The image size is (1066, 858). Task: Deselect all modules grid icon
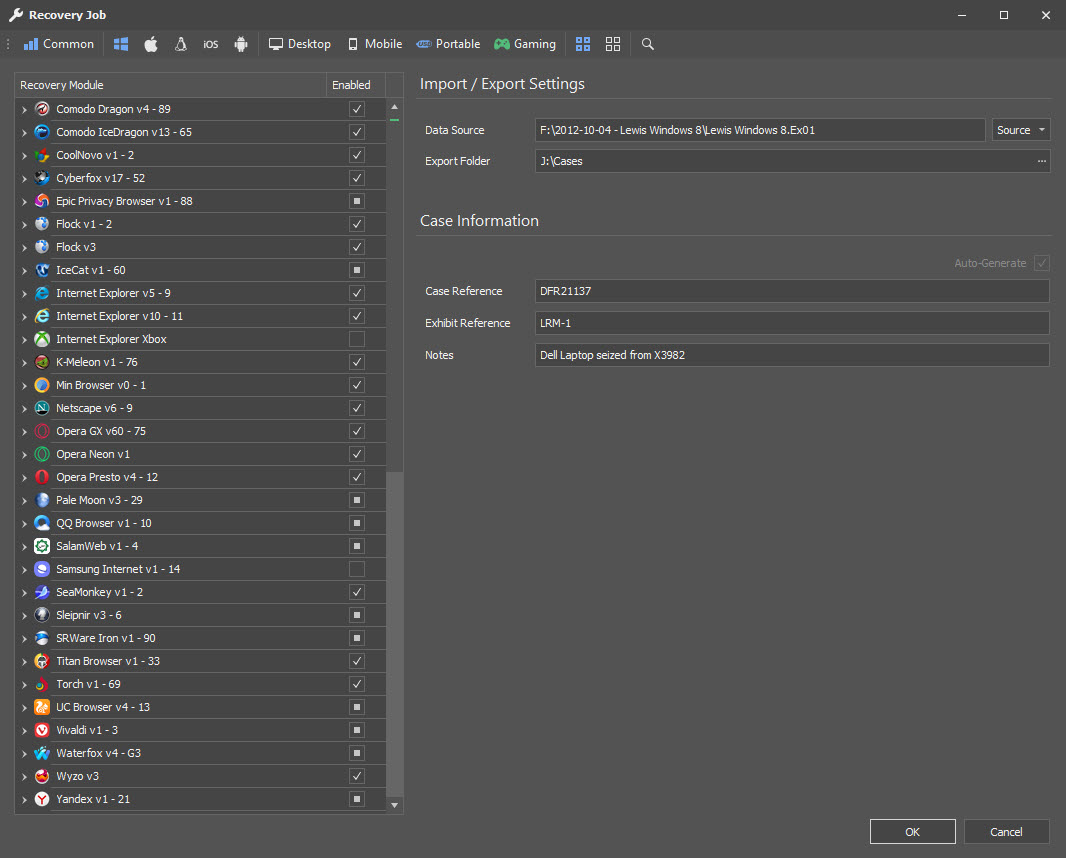pos(613,44)
